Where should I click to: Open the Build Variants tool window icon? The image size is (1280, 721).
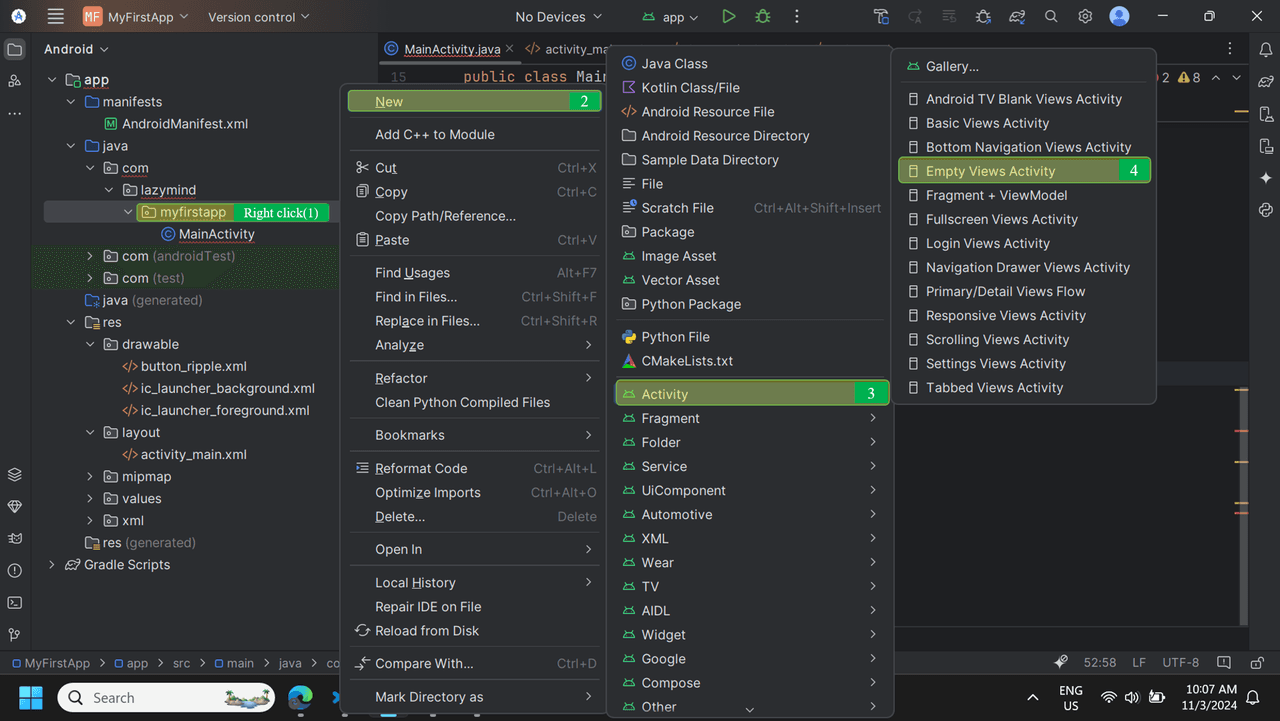coord(14,475)
